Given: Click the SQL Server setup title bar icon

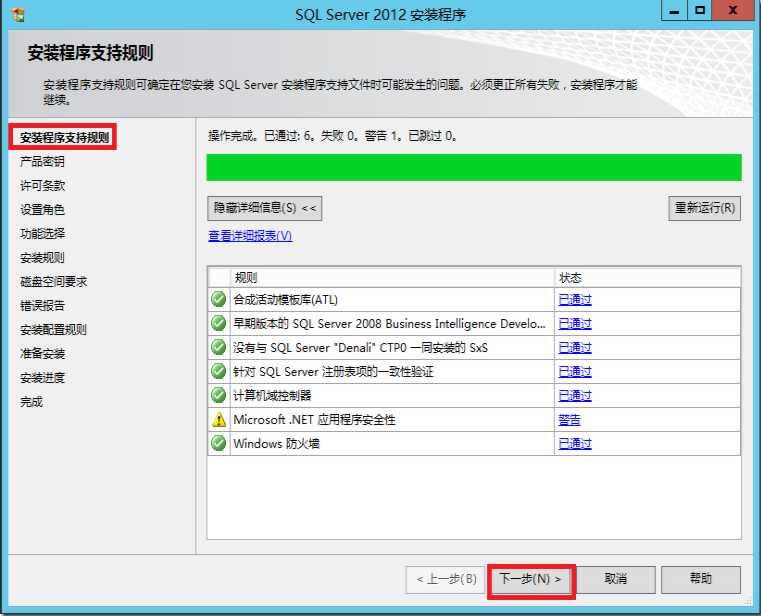Looking at the screenshot, I should (x=19, y=15).
